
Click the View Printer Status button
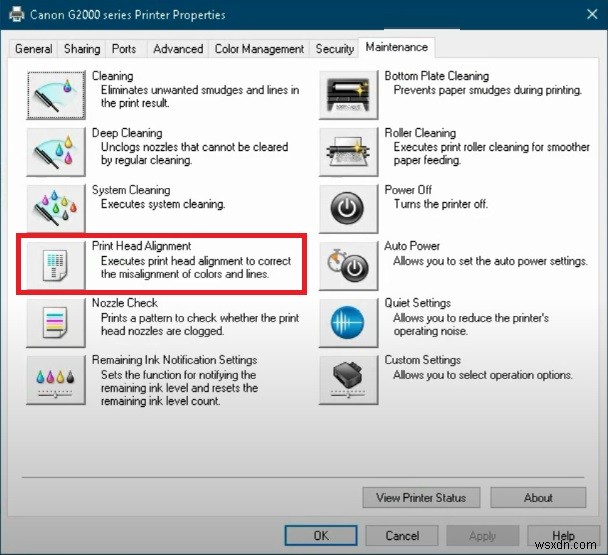421,498
